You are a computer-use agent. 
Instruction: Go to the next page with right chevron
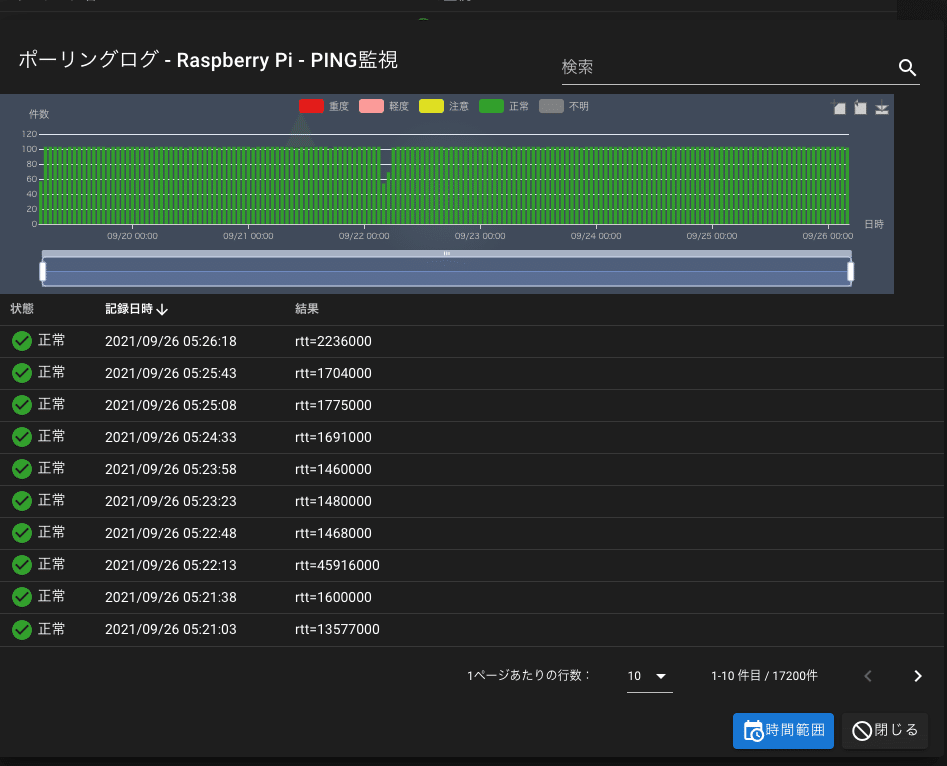[917, 676]
